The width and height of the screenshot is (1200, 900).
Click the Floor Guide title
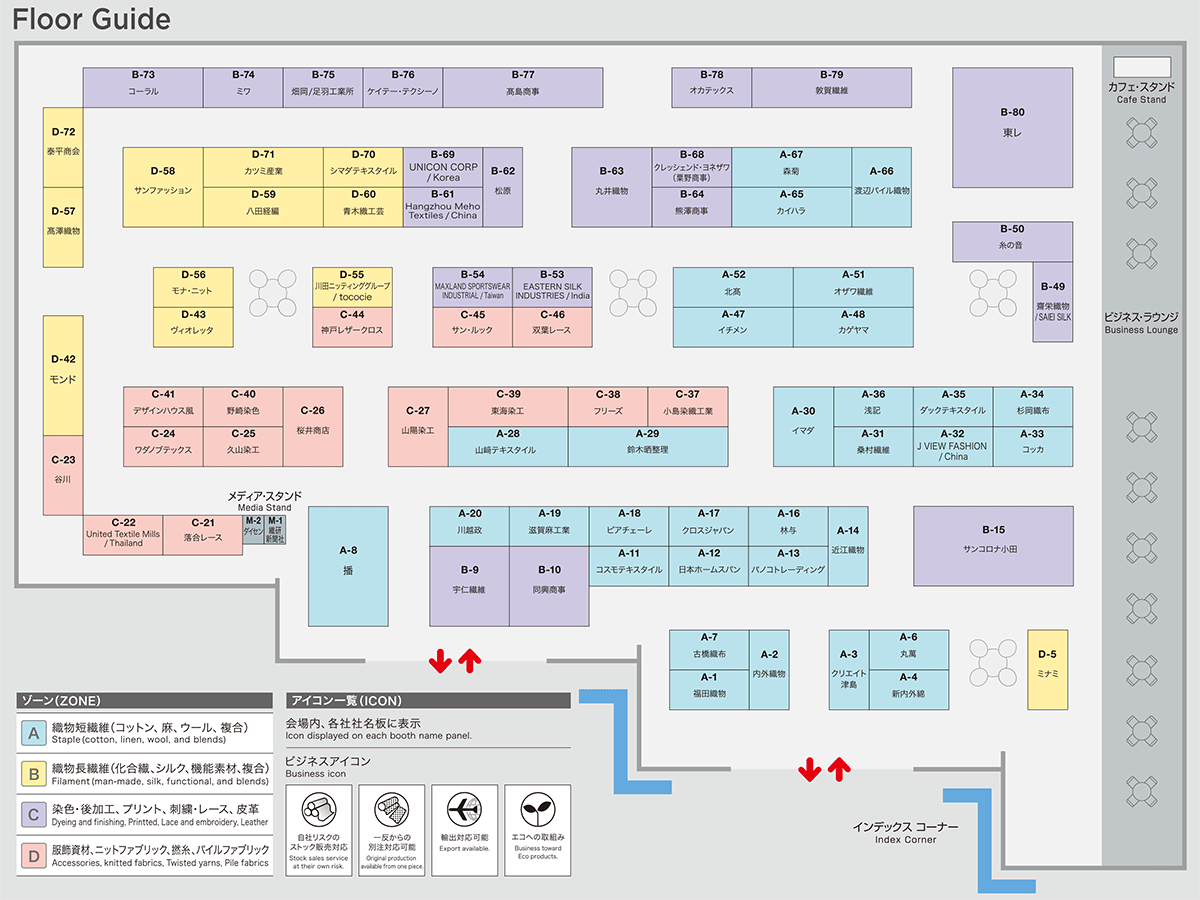click(91, 19)
